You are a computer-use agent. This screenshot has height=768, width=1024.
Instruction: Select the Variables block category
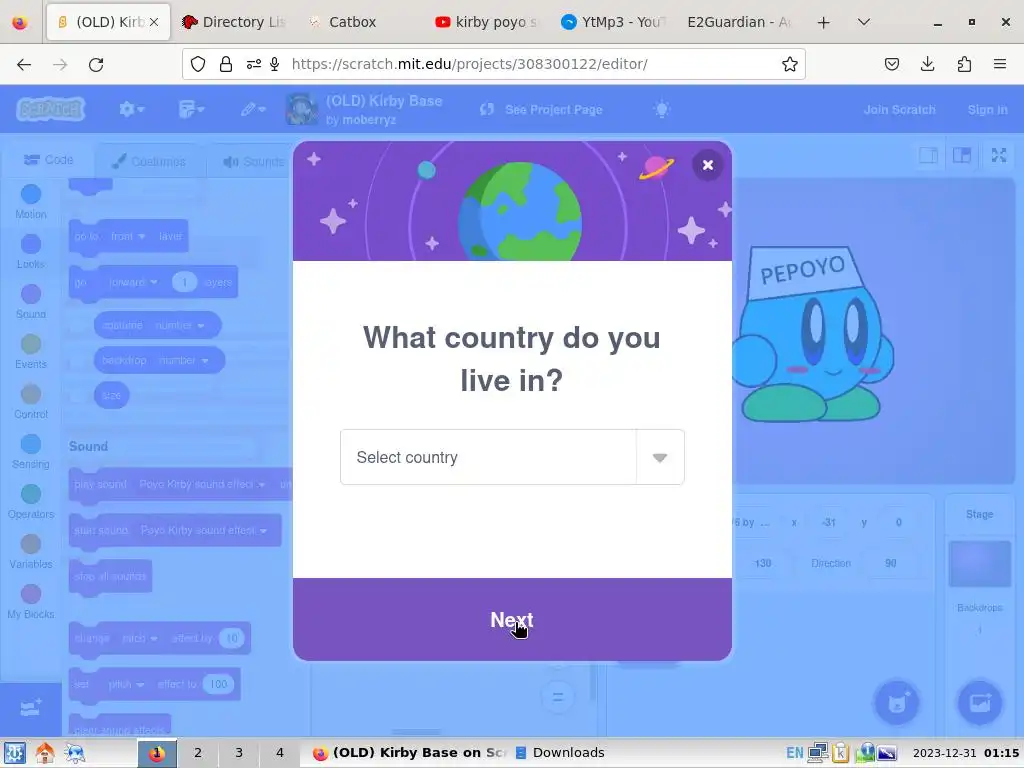31,552
